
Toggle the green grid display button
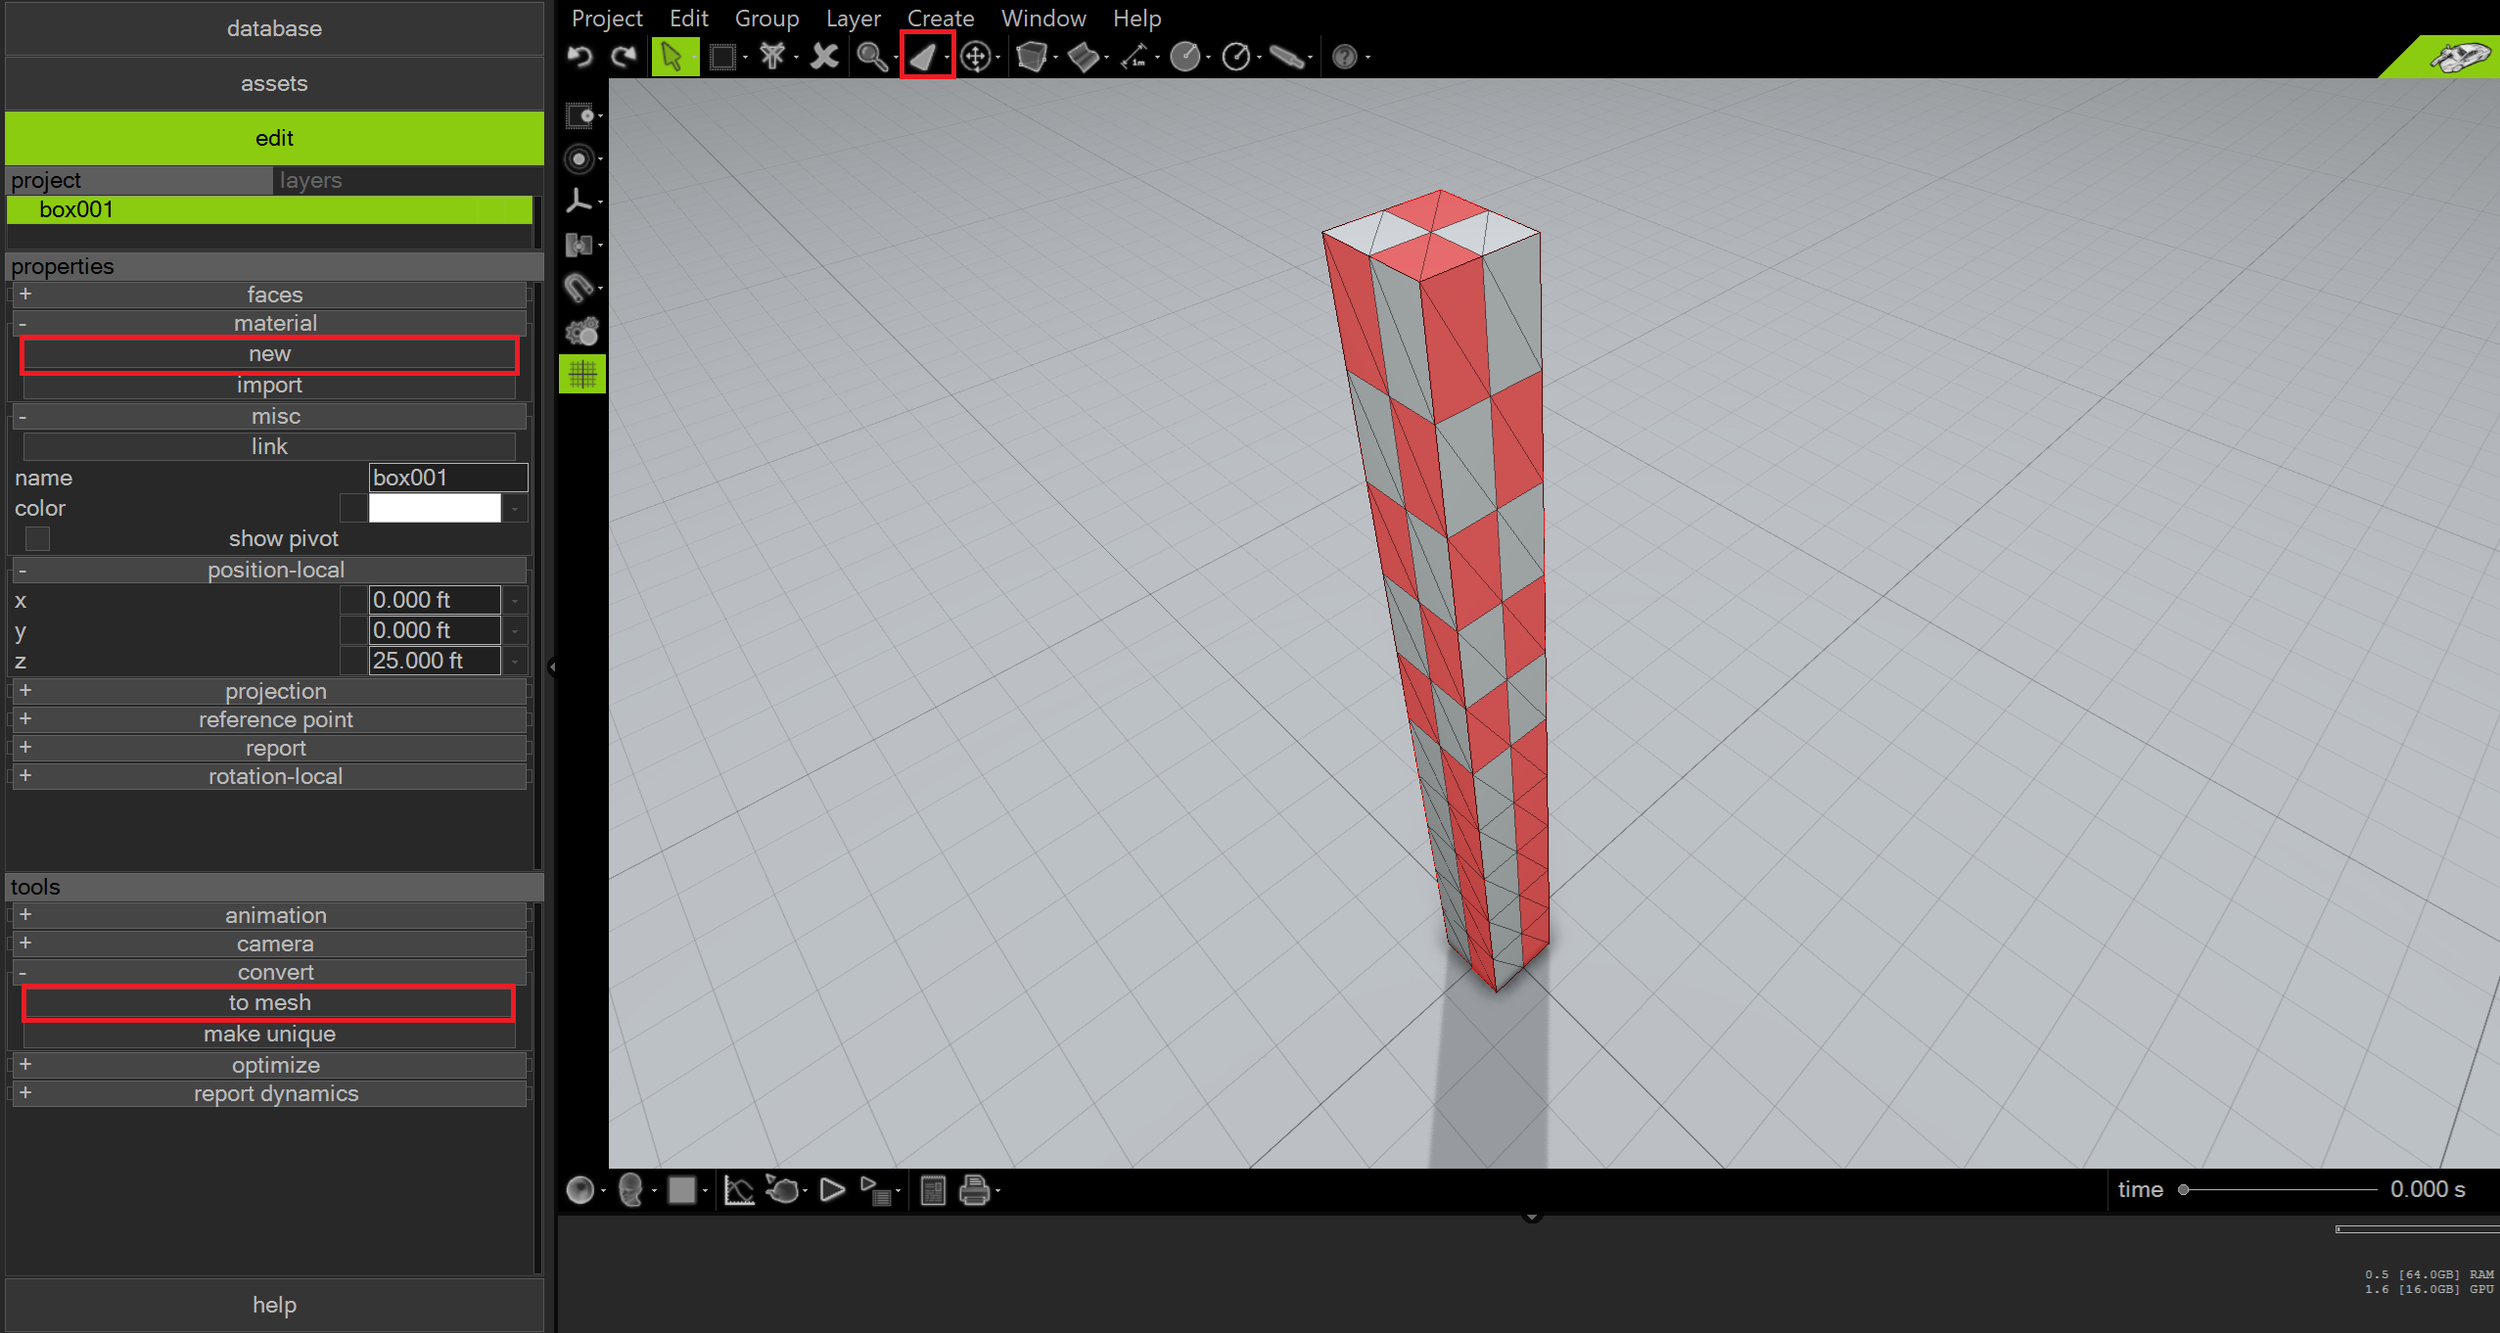[x=582, y=375]
